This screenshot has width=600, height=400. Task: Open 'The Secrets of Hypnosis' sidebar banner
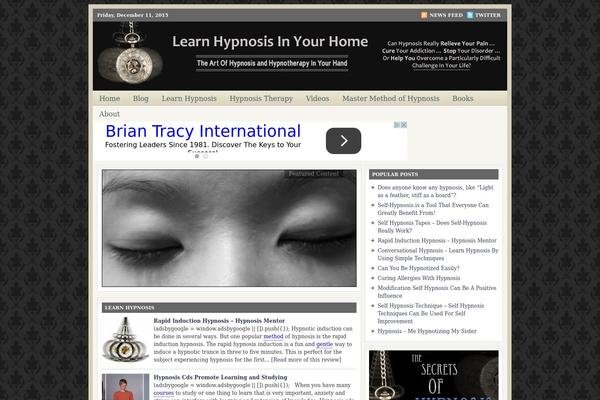click(x=434, y=375)
